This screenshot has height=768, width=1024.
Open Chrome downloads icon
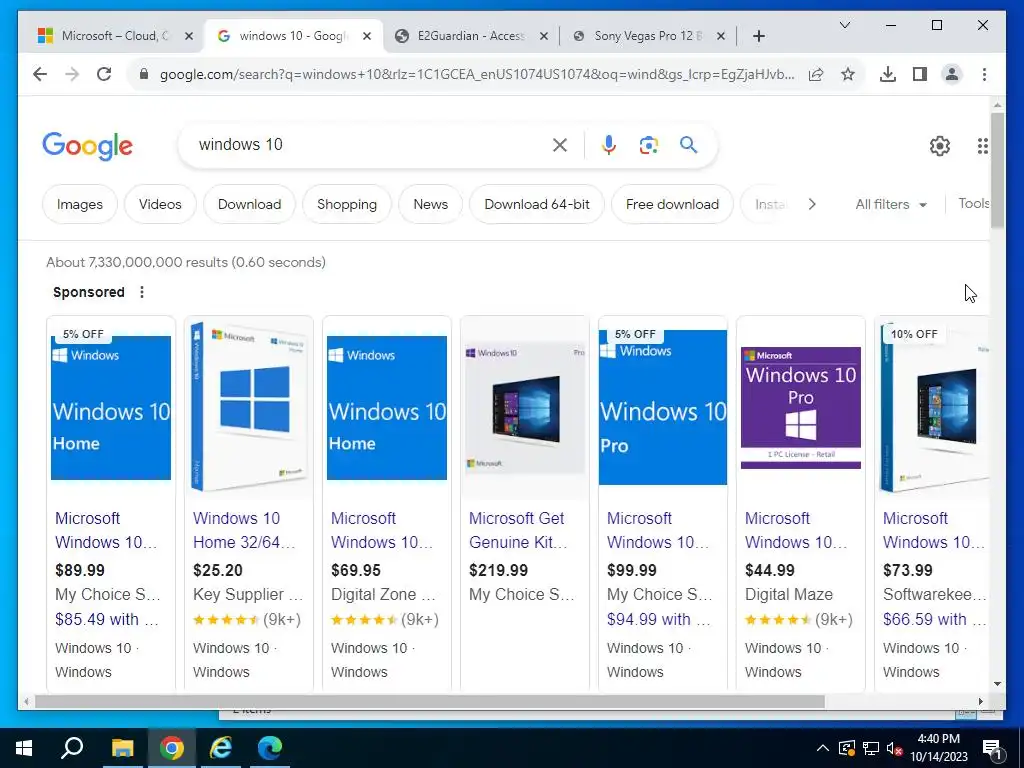888,74
